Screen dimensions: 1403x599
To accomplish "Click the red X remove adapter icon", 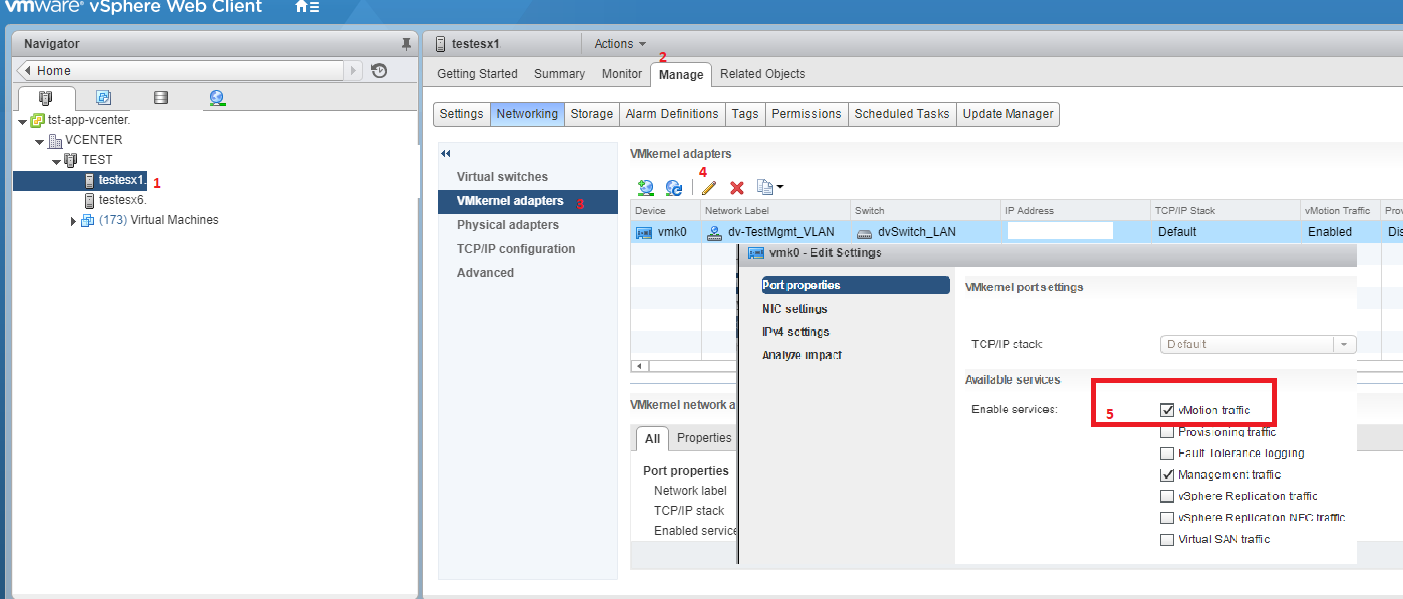I will (737, 187).
